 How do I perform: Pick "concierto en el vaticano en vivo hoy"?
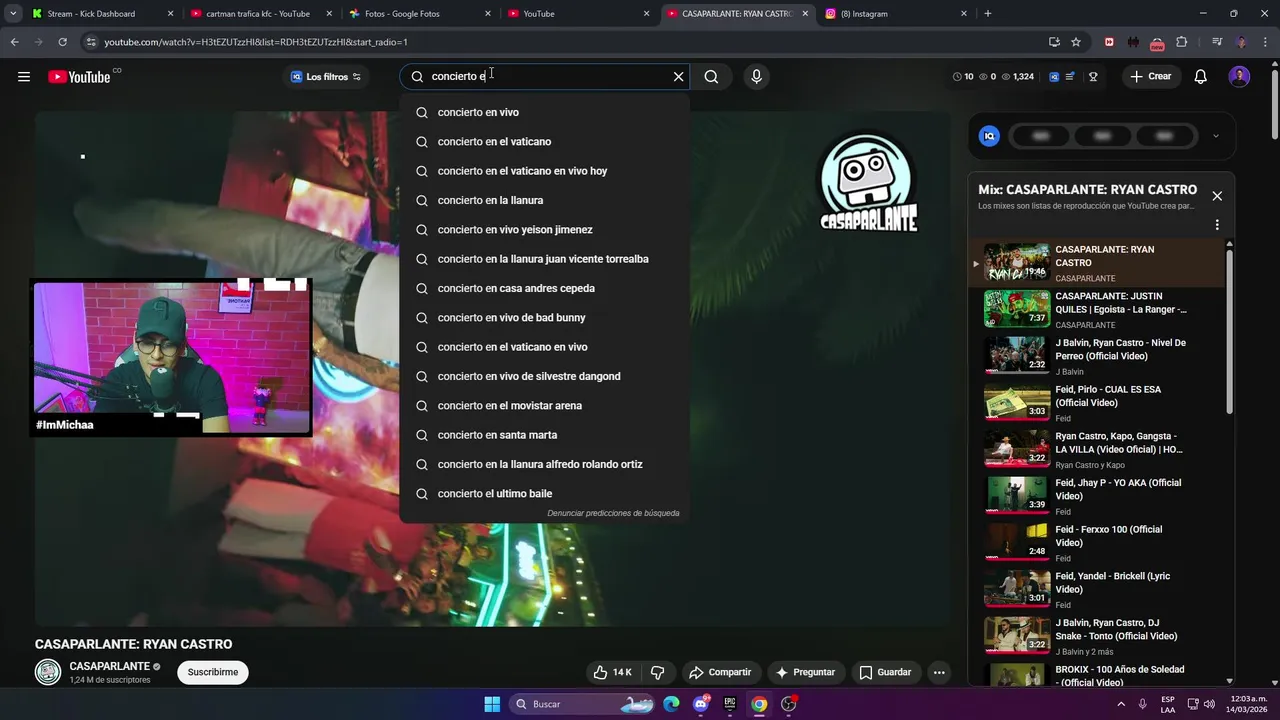coord(544,171)
